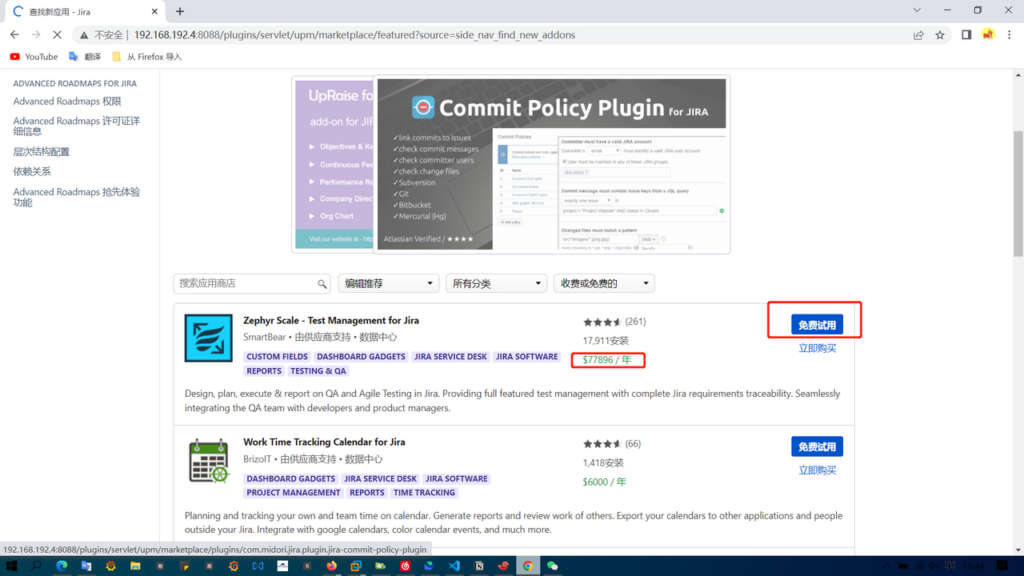Open new browser tab
This screenshot has width=1024, height=576.
tap(180, 11)
